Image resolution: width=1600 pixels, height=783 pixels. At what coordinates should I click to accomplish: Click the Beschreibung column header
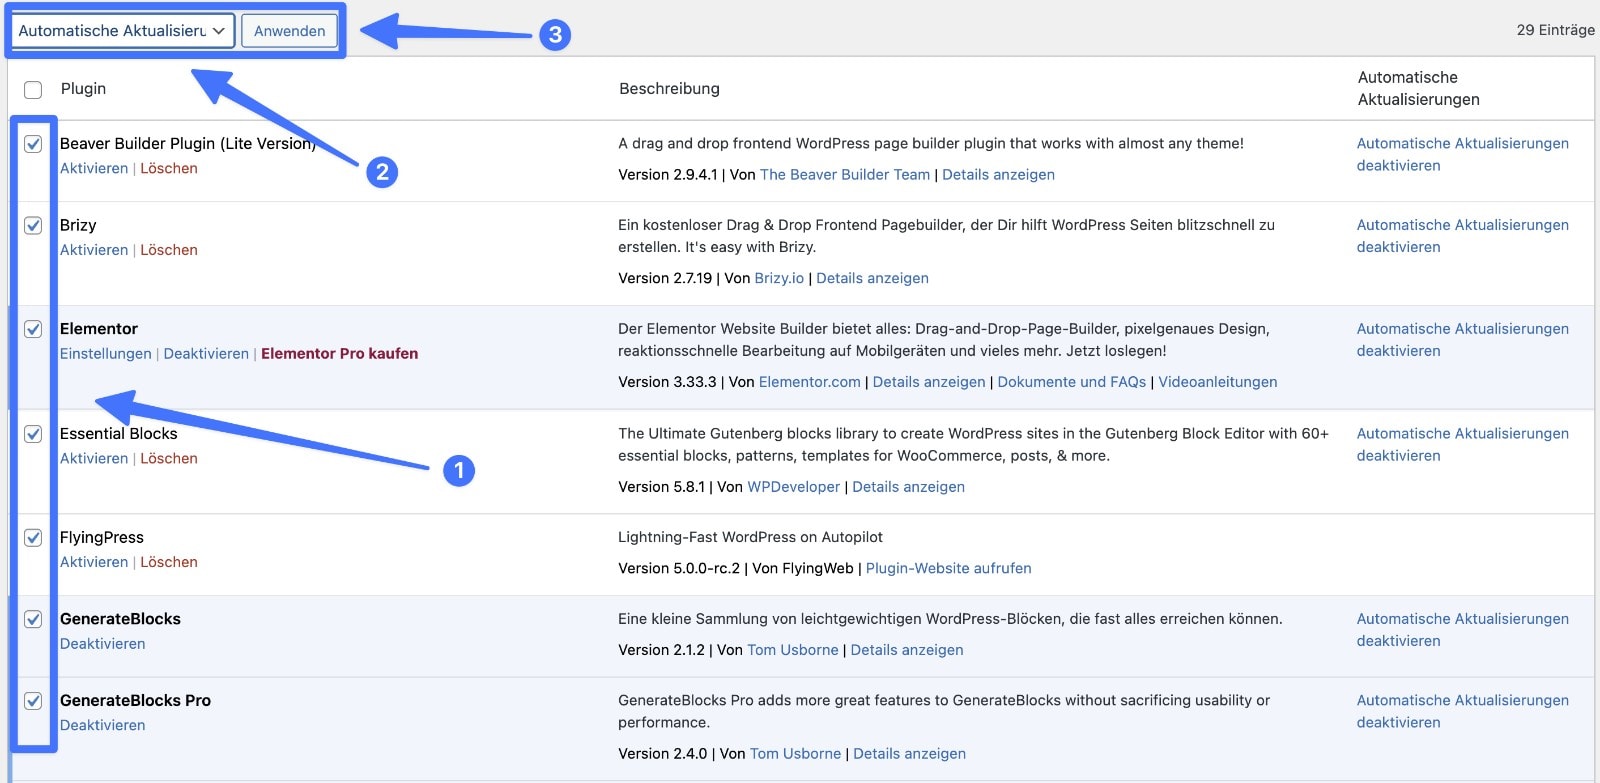coord(669,89)
